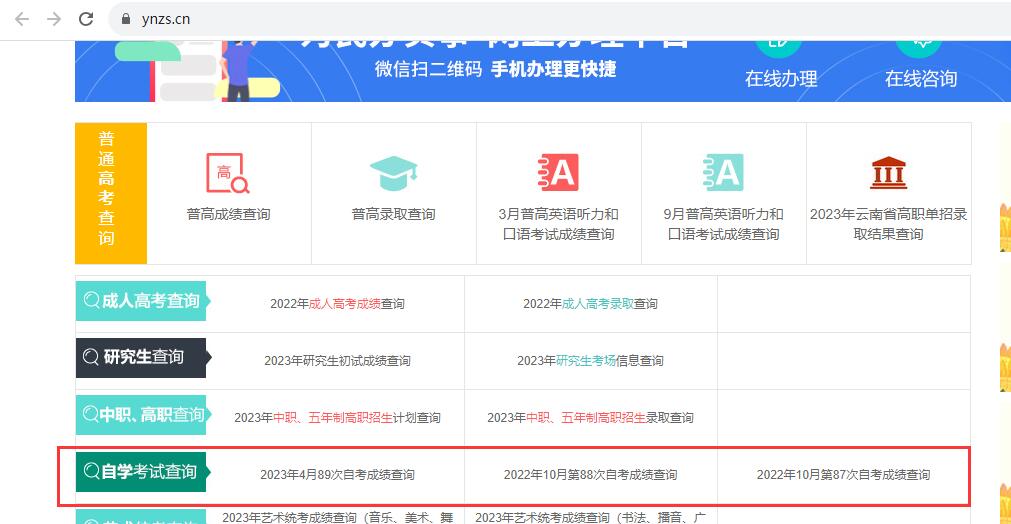Screen dimensions: 1011x524
Task: Select the 中职、高职查询 category tab
Action: click(x=141, y=415)
